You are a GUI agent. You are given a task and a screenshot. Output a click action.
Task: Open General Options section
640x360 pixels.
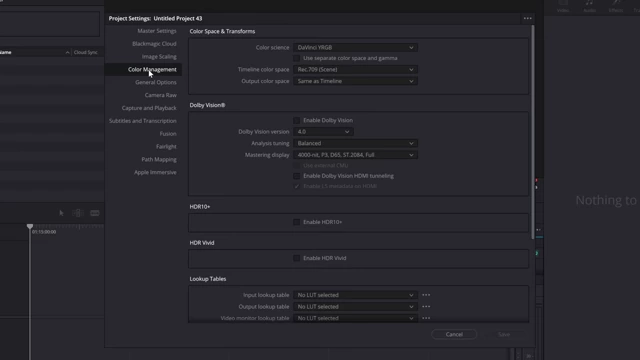[x=156, y=82]
